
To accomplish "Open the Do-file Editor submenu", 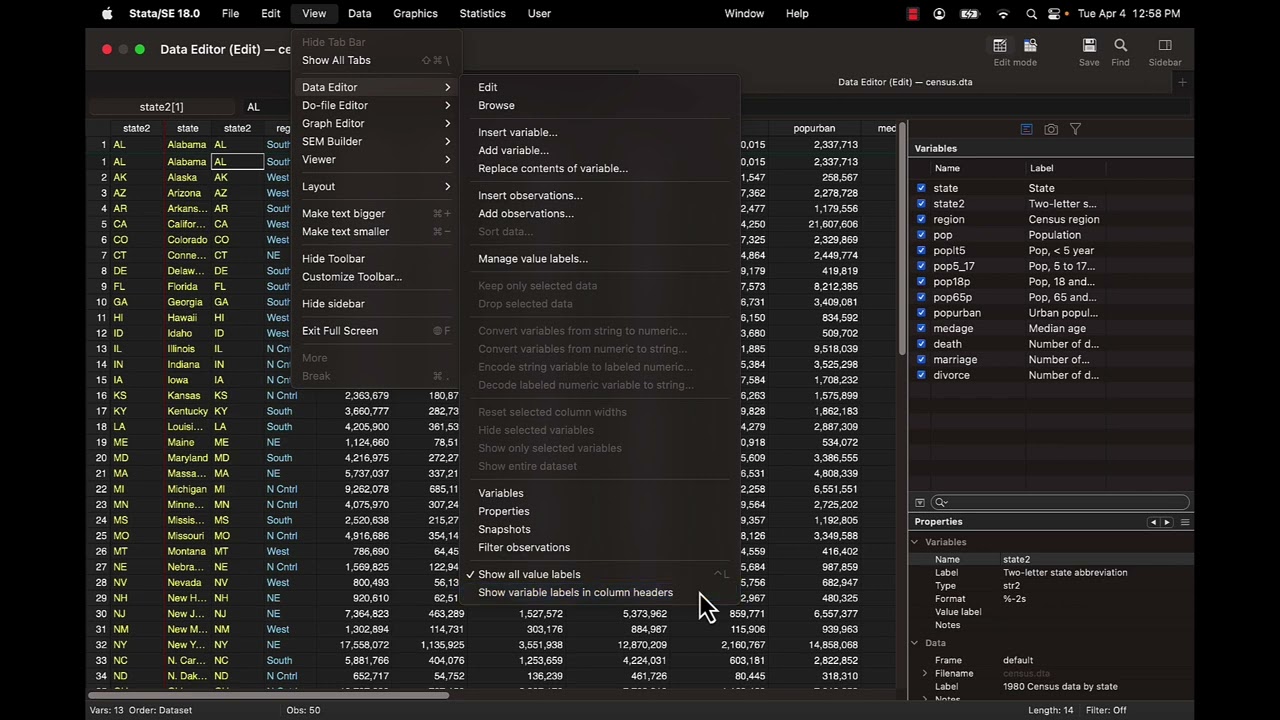I will [376, 105].
